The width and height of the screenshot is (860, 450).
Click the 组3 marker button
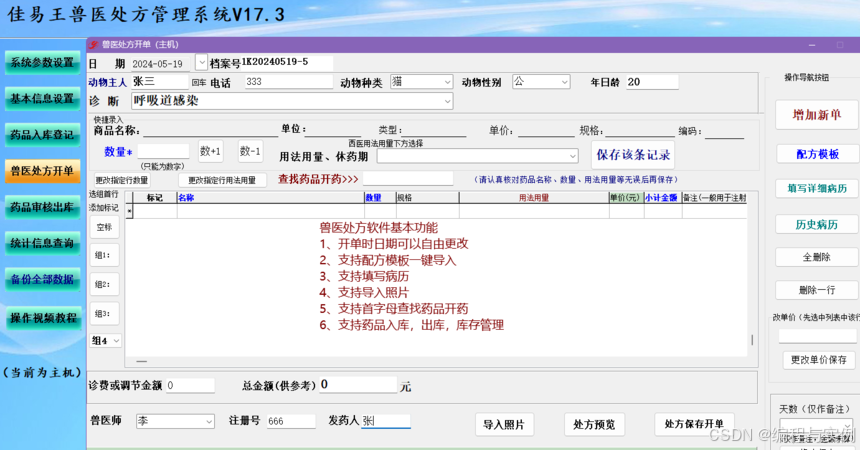tap(104, 313)
